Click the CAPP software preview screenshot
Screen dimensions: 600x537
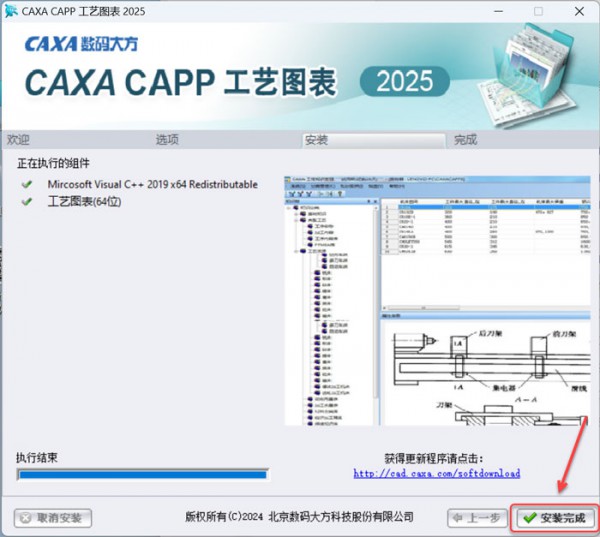pos(437,301)
